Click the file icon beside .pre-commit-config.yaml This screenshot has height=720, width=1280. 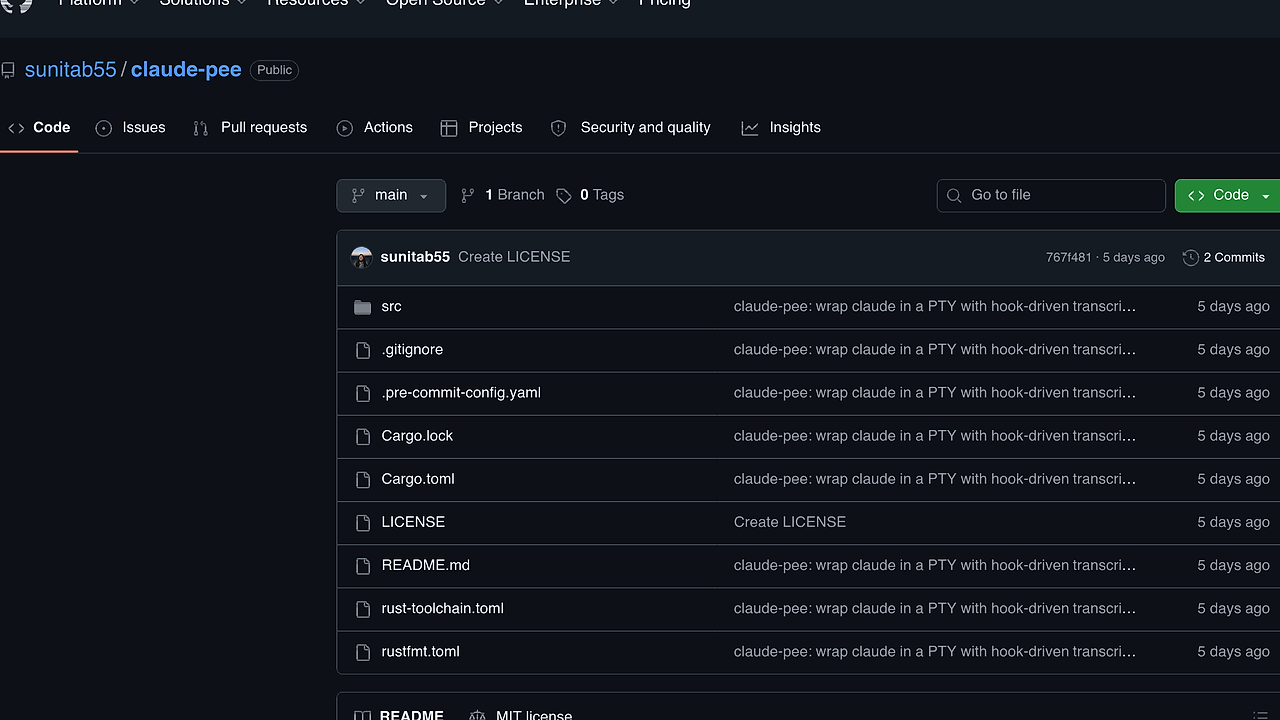363,393
